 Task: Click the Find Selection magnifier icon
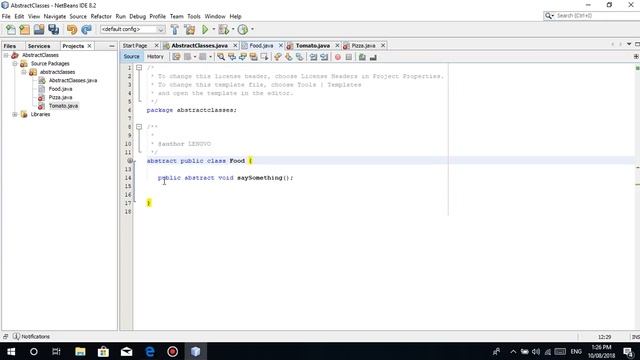tap(221, 57)
